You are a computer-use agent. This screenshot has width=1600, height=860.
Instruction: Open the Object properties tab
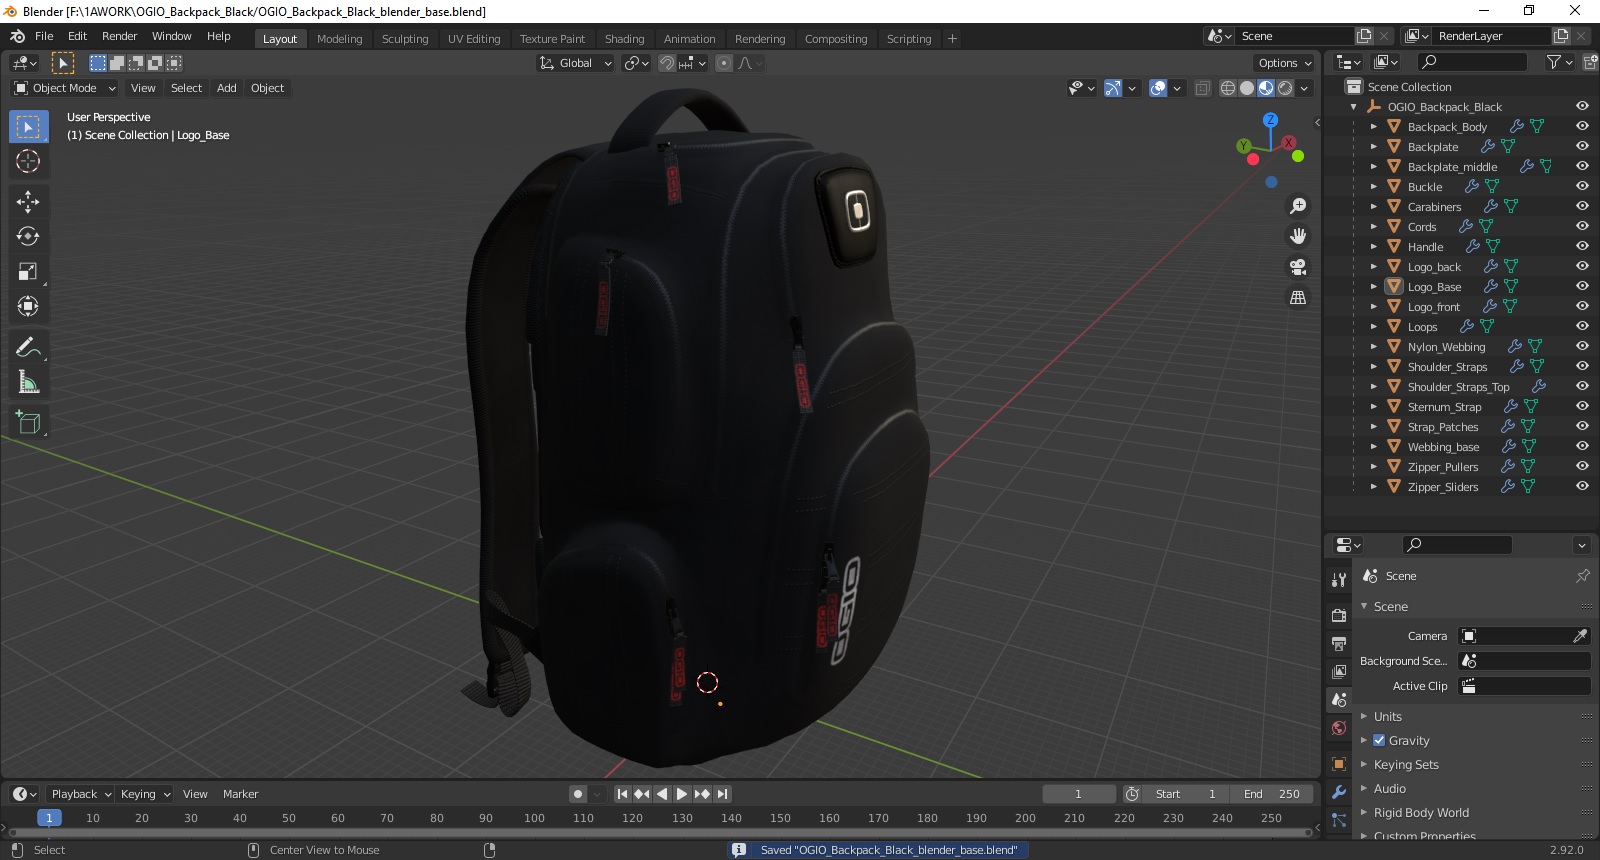tap(1339, 764)
